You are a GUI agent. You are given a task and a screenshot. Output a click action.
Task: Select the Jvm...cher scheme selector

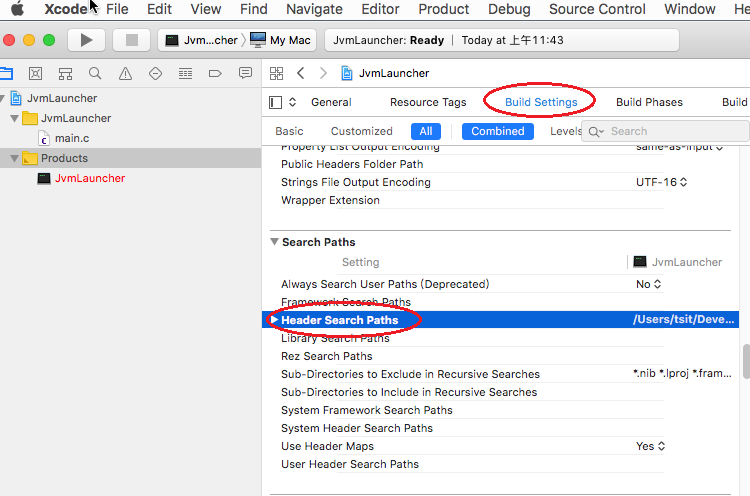[x=202, y=40]
